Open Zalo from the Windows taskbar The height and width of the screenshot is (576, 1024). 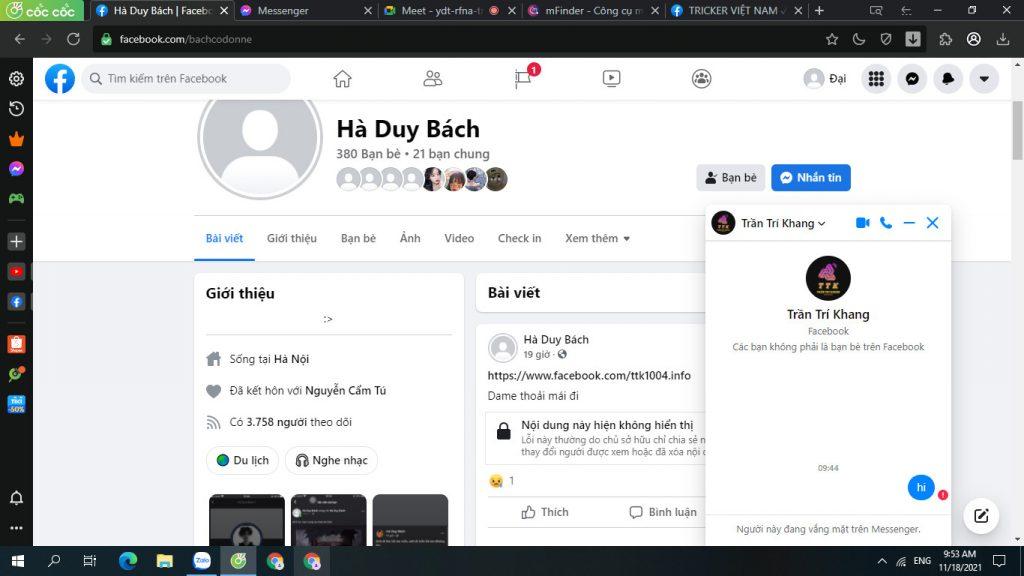(x=202, y=561)
